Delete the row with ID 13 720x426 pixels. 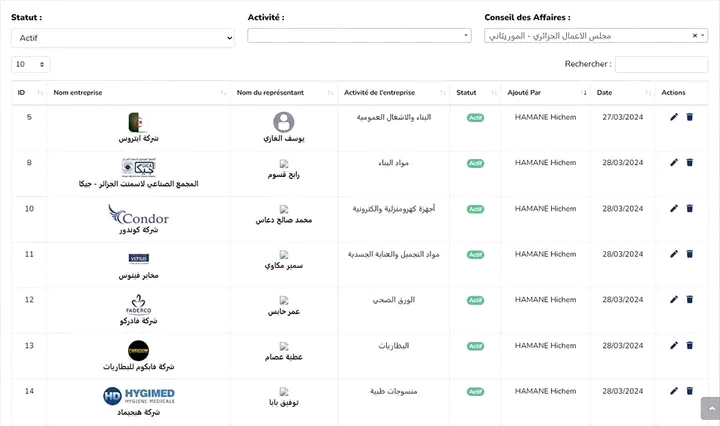point(689,345)
